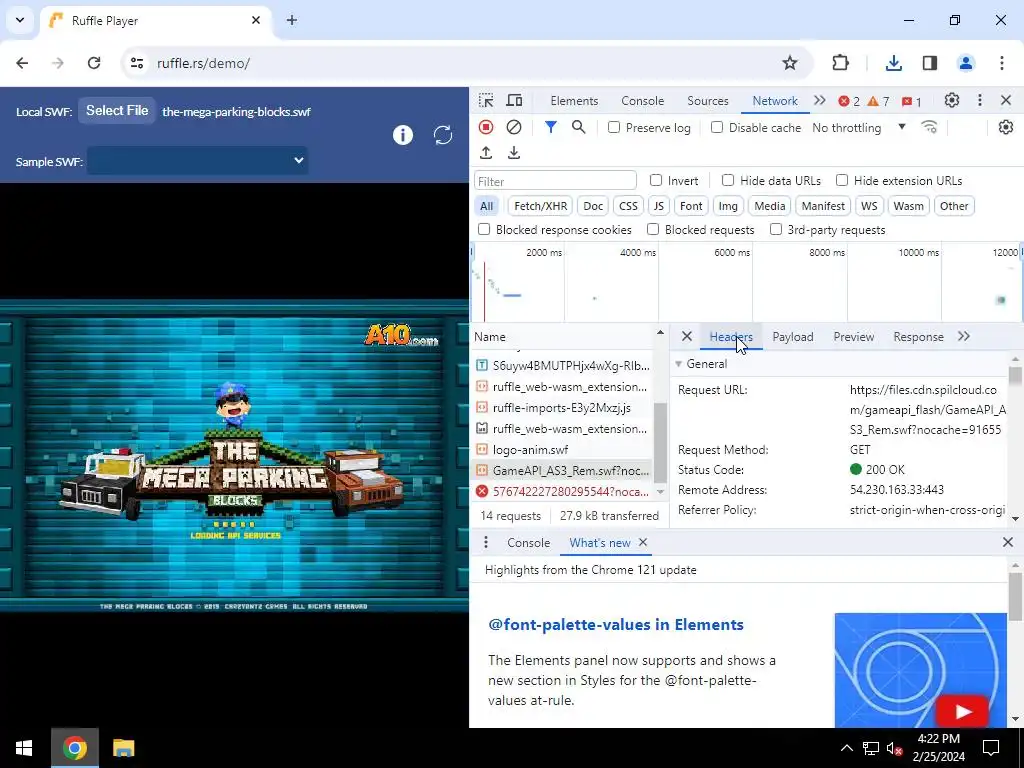Open the drawer three-dot menu

click(x=485, y=543)
